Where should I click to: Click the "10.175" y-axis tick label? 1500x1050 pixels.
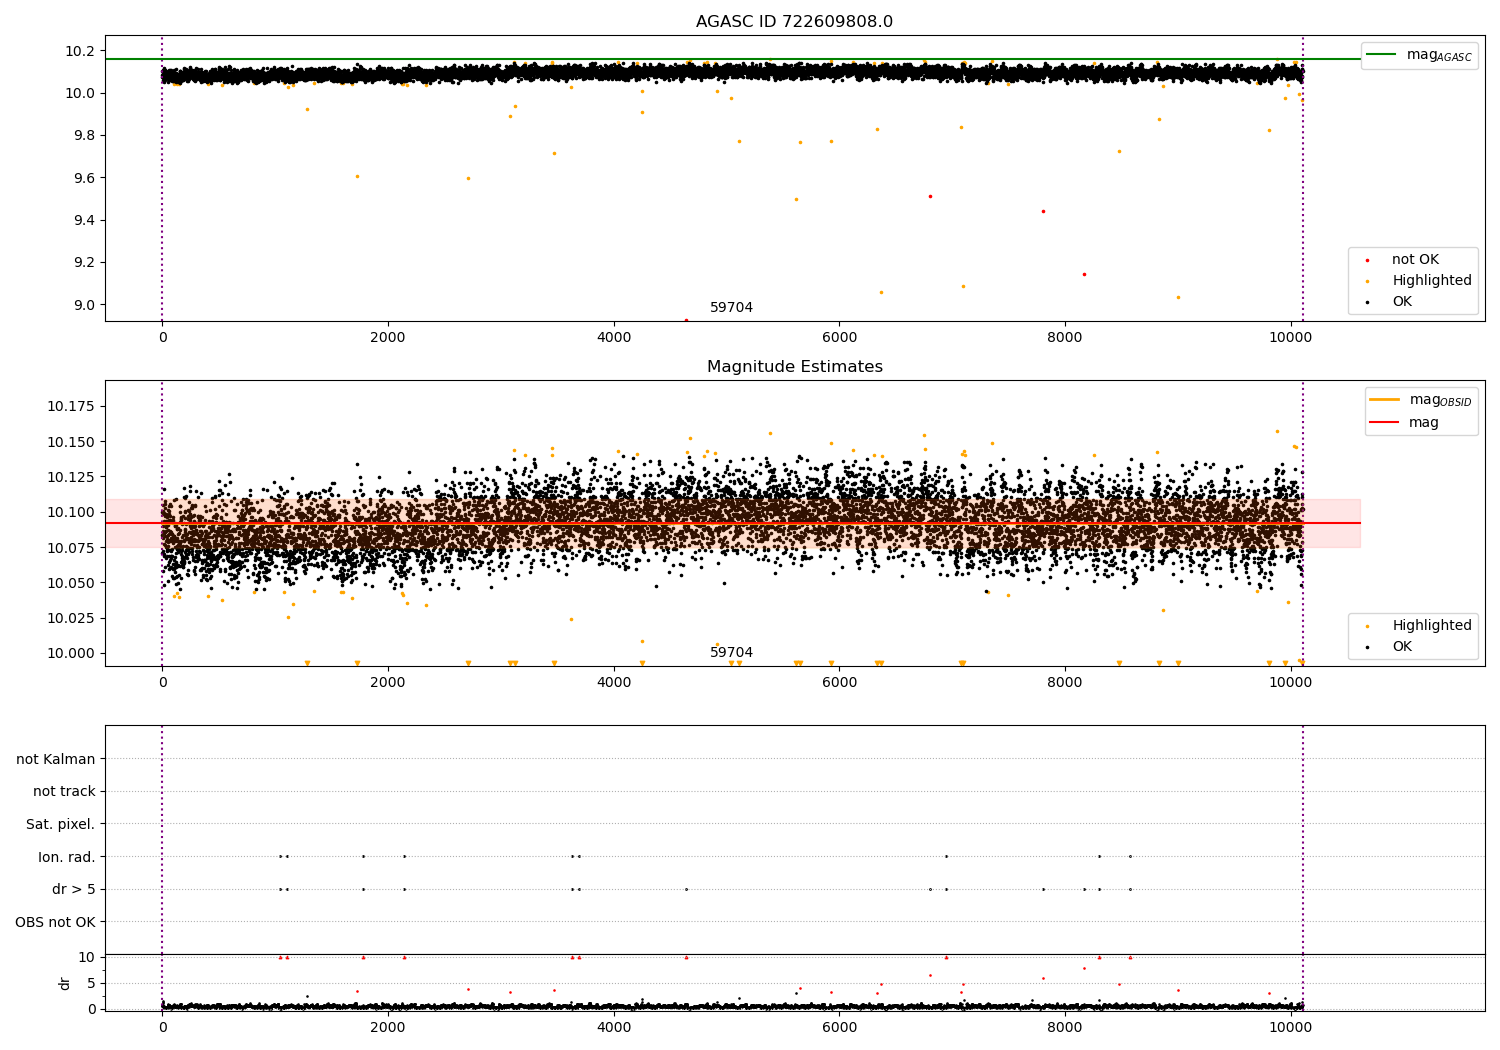click(72, 406)
